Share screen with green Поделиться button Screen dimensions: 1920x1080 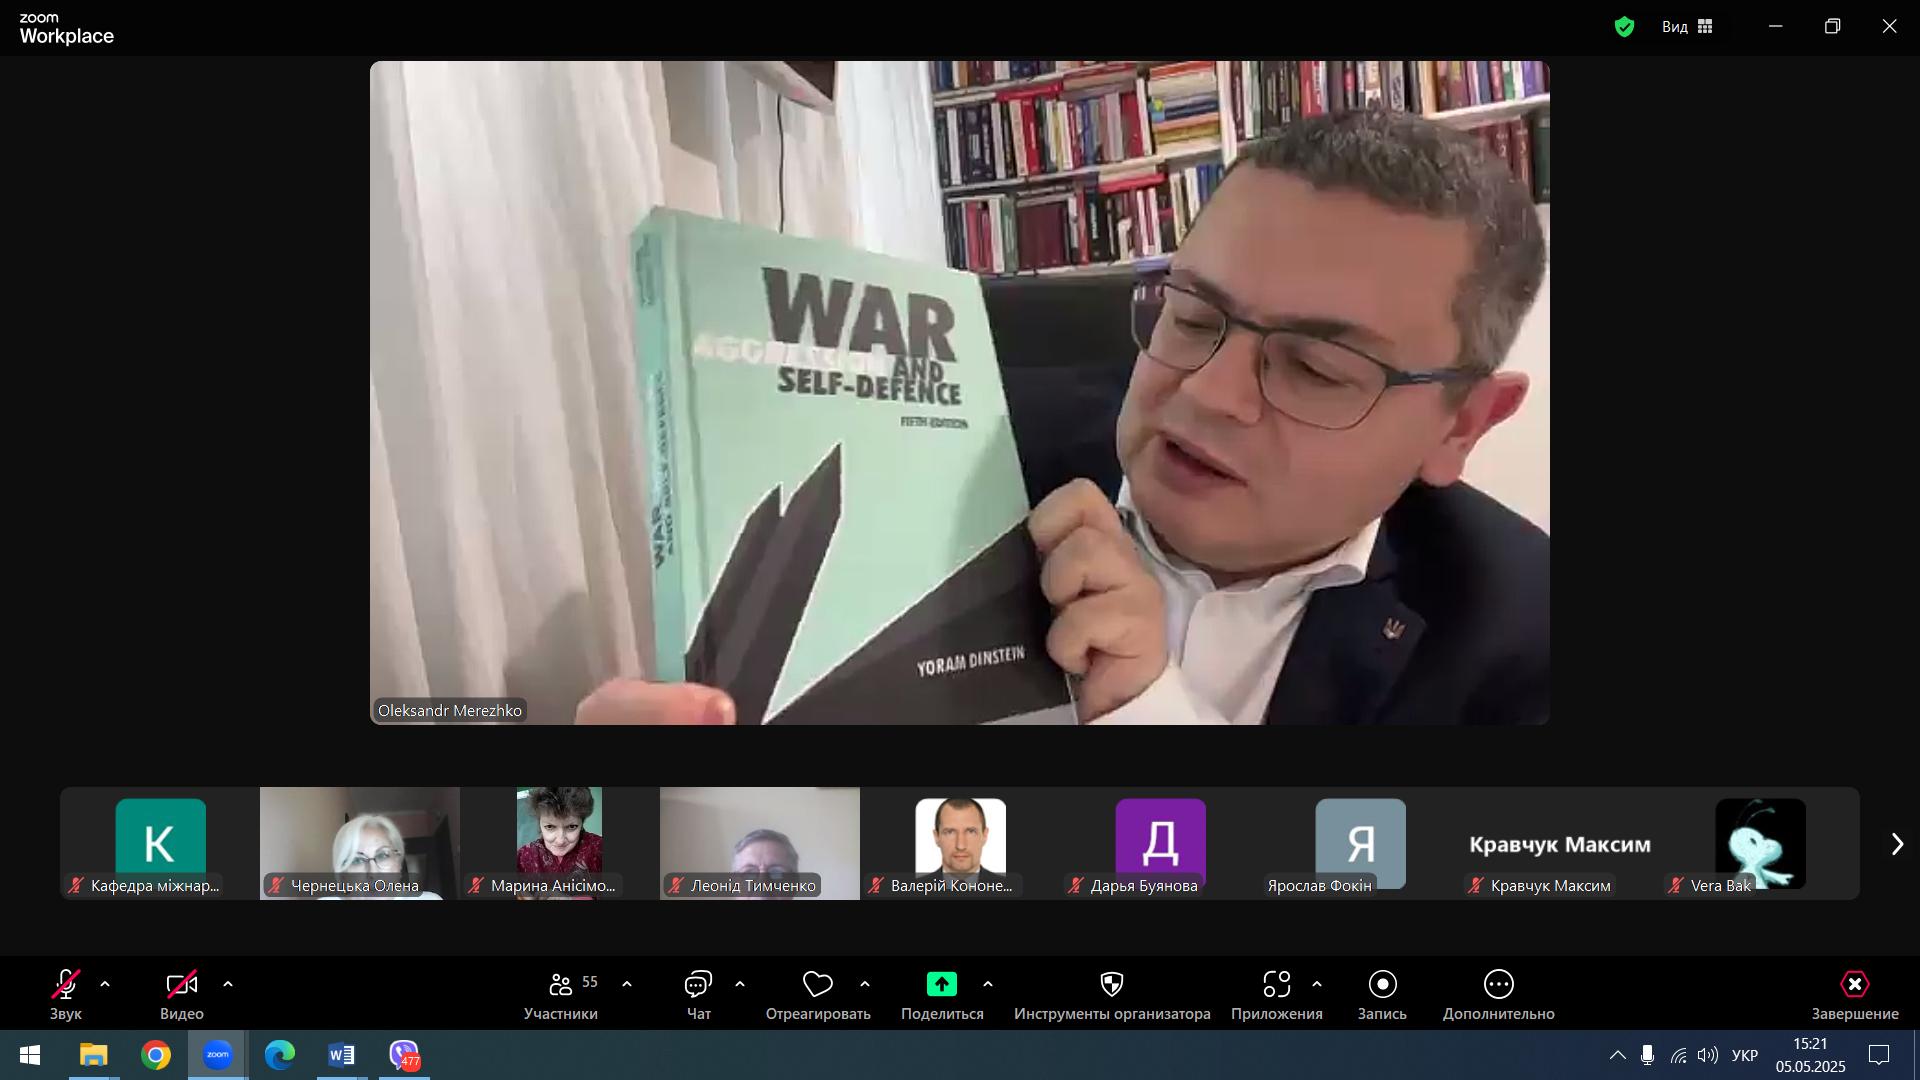[942, 995]
